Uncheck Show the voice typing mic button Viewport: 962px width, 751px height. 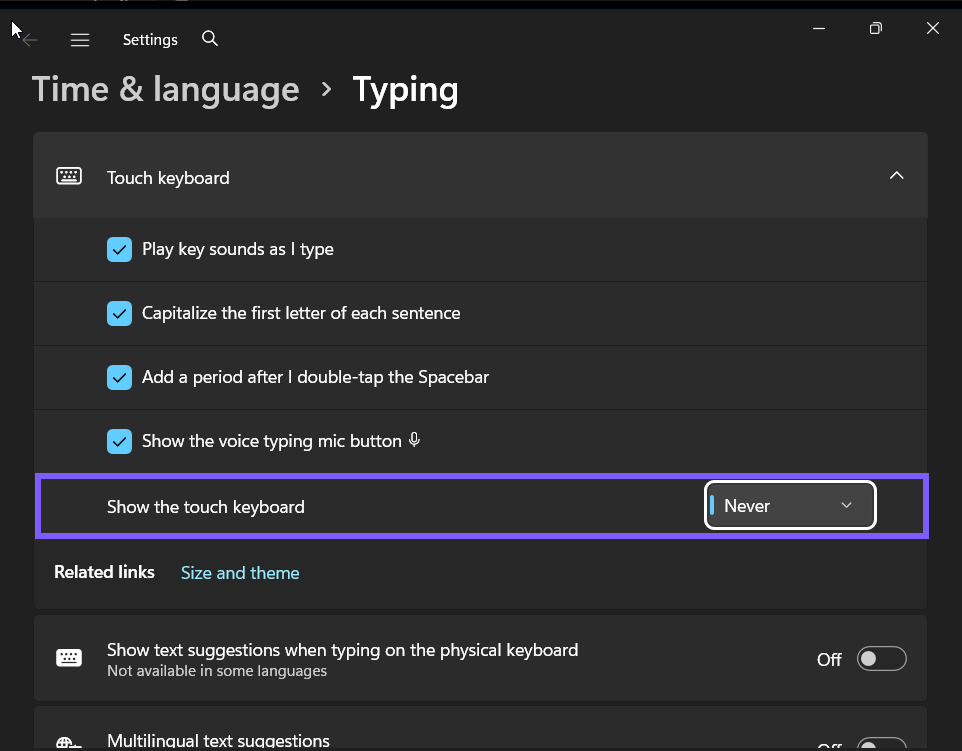pos(120,441)
